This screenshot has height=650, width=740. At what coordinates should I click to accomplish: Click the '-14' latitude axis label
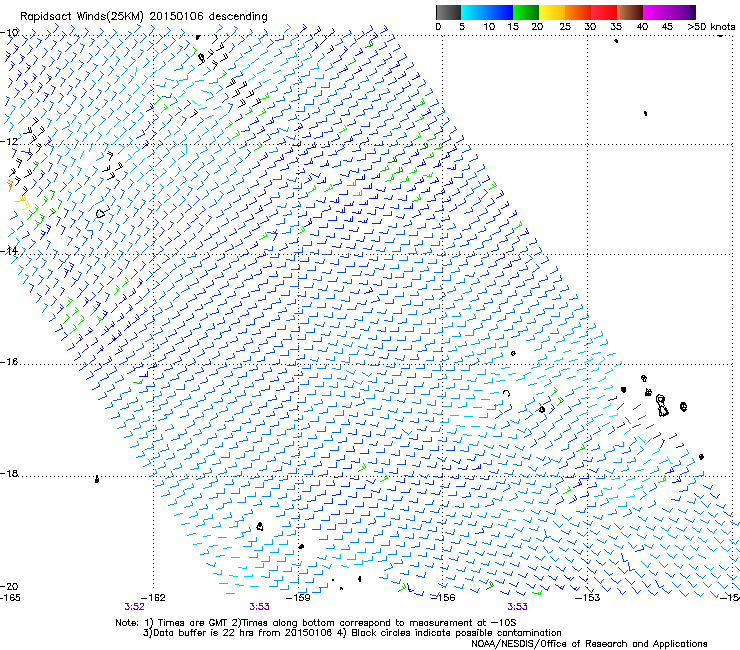(8, 251)
